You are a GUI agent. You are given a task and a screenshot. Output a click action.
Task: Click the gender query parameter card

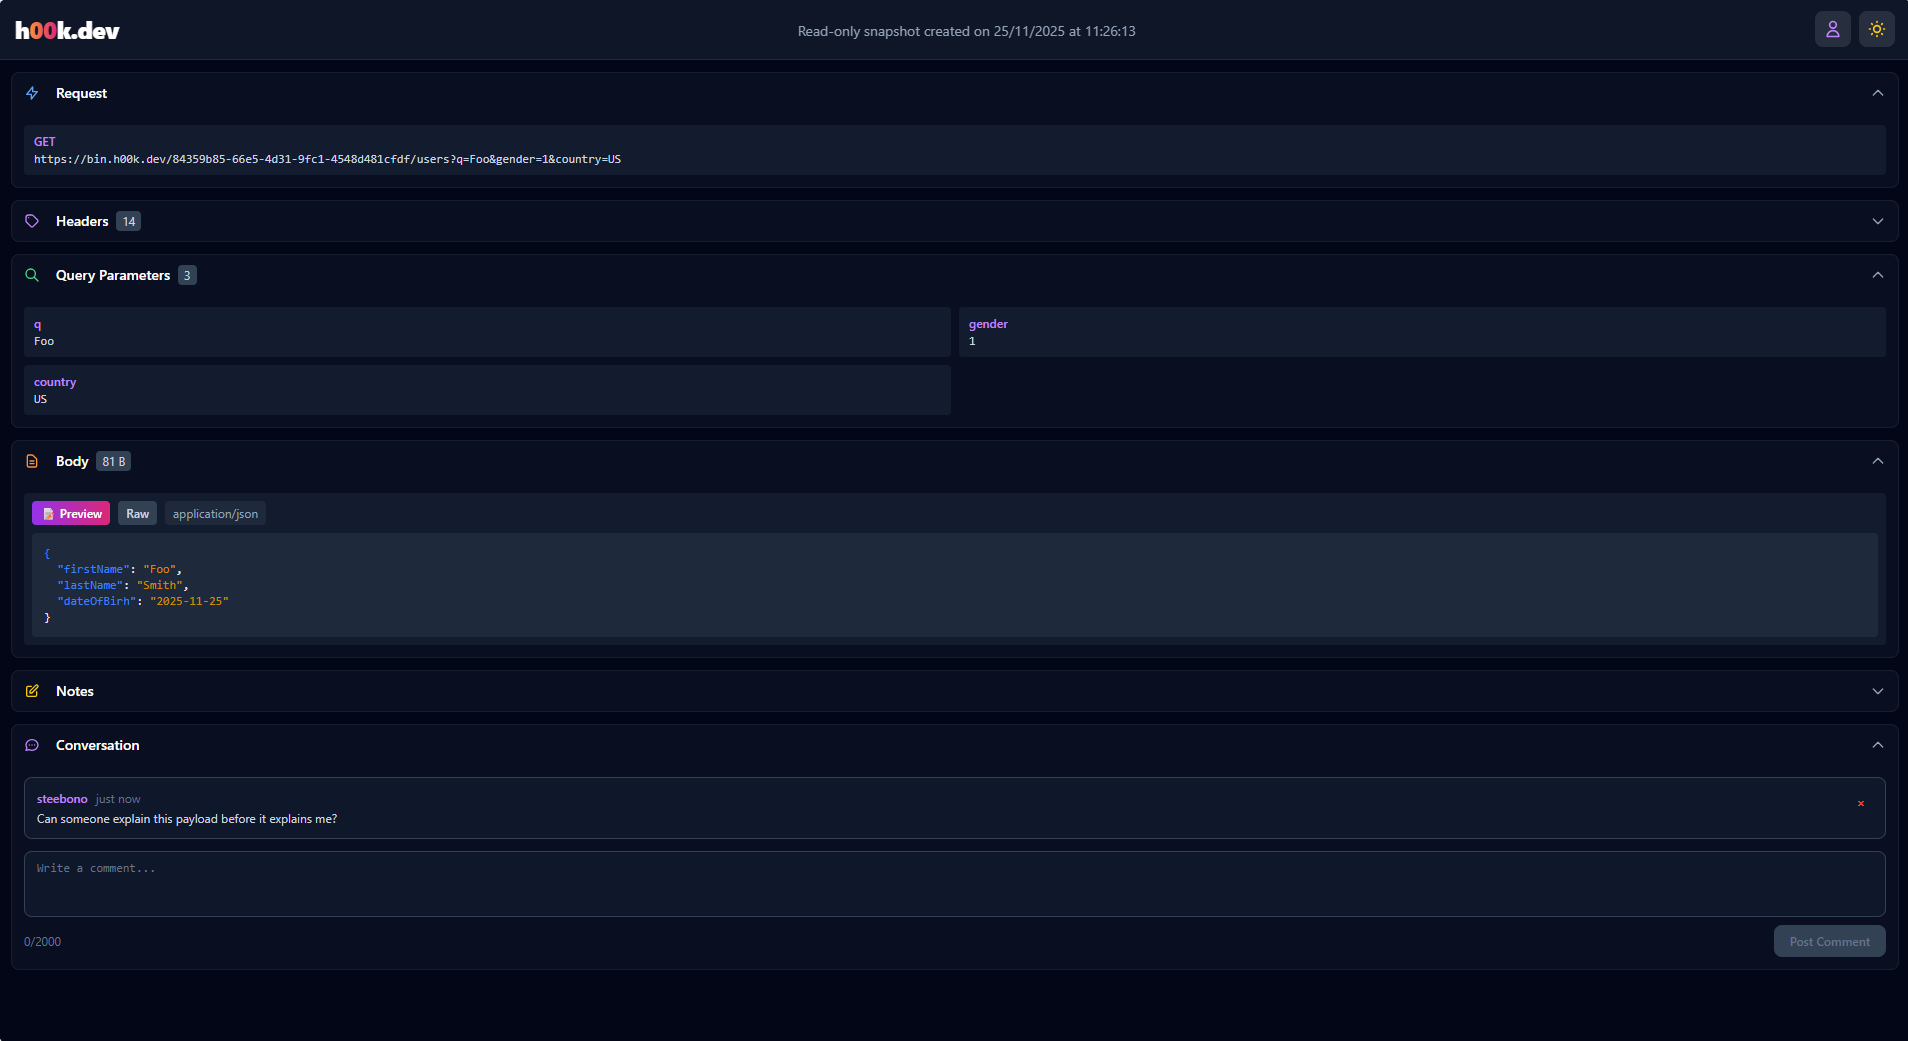1424,332
